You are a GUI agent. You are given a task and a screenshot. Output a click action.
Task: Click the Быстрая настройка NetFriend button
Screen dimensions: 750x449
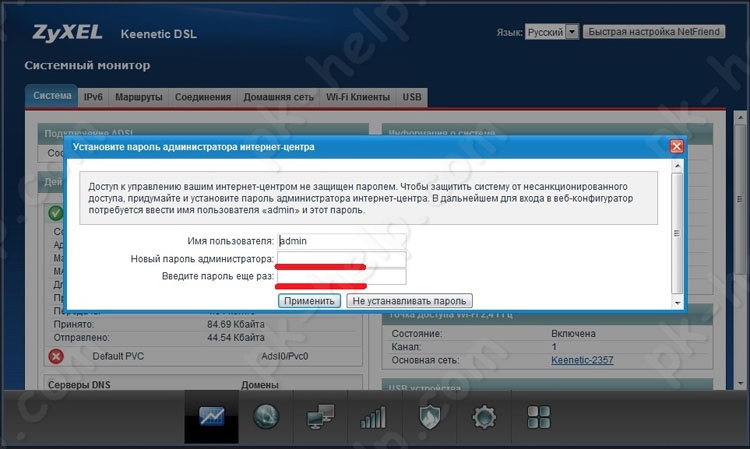coord(654,32)
